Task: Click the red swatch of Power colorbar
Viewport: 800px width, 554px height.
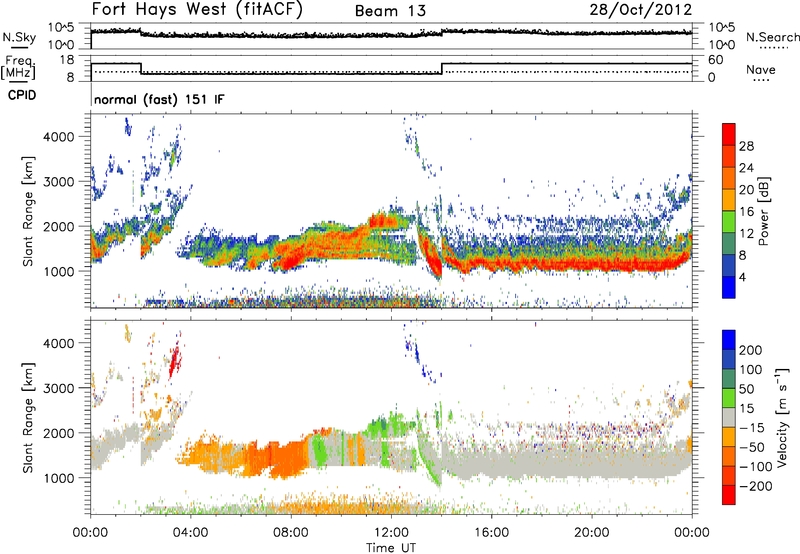Action: tap(729, 134)
